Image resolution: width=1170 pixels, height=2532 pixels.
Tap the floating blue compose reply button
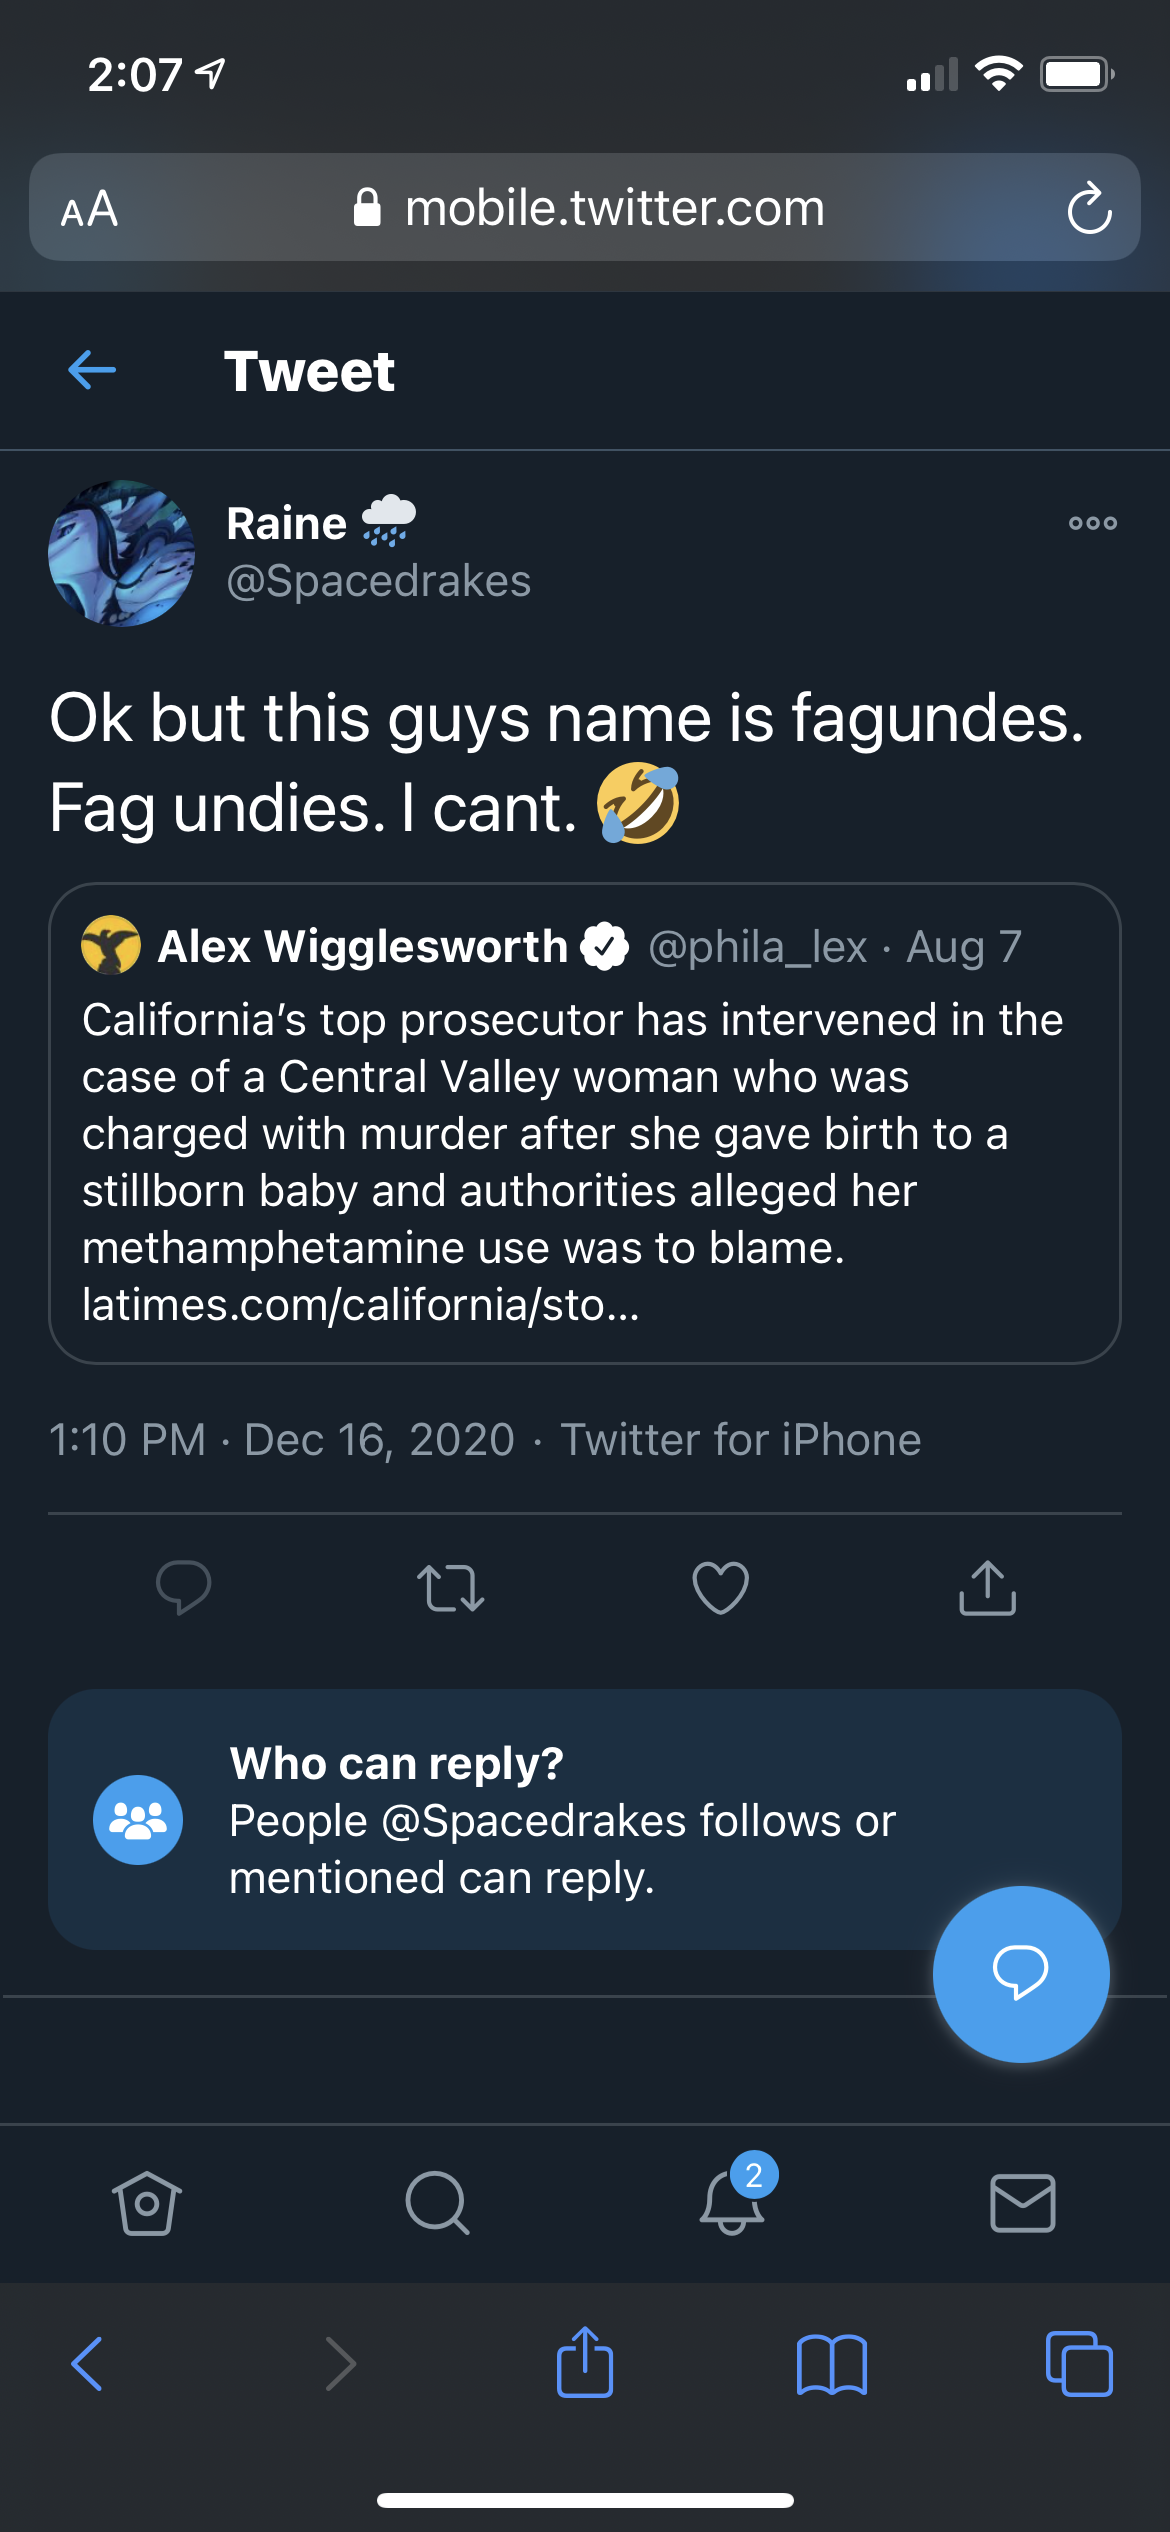(1021, 1973)
